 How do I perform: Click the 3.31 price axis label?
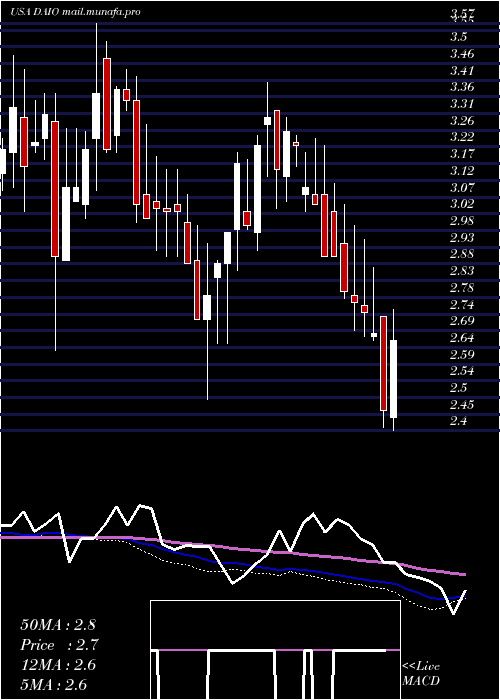click(462, 104)
